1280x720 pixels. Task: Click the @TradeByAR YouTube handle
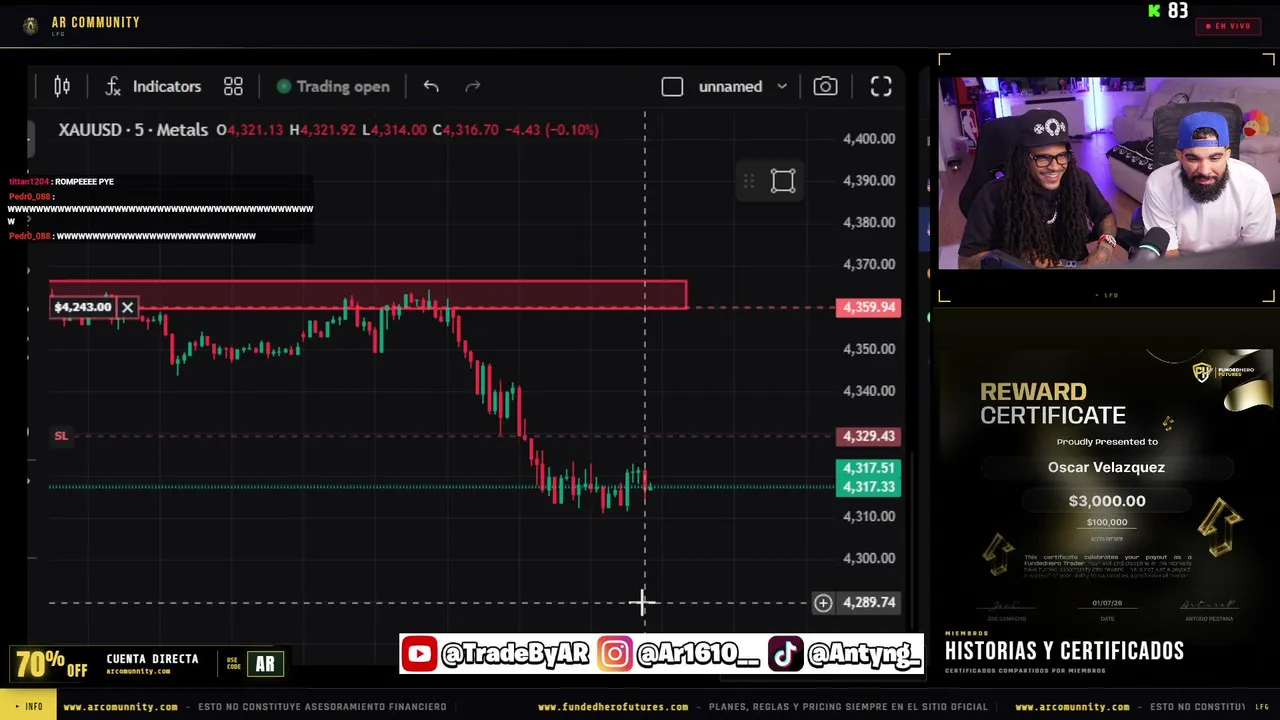pyautogui.click(x=515, y=654)
